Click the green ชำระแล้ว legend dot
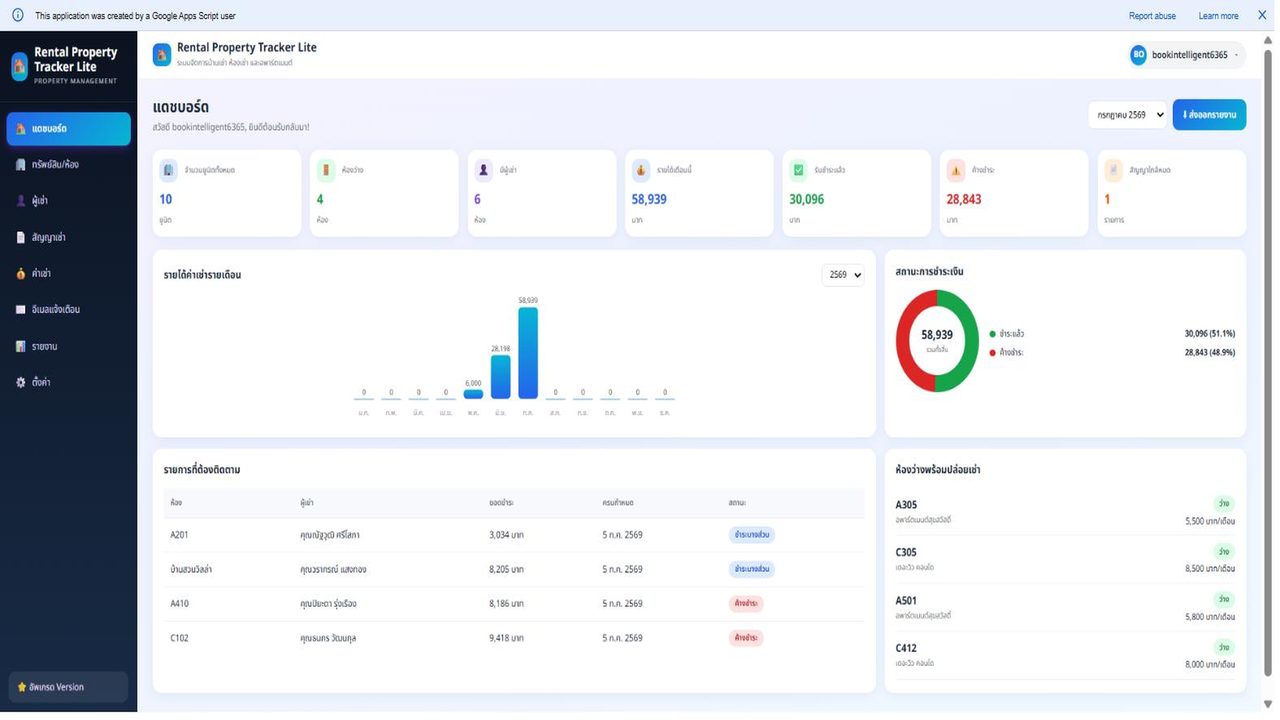 pos(992,334)
